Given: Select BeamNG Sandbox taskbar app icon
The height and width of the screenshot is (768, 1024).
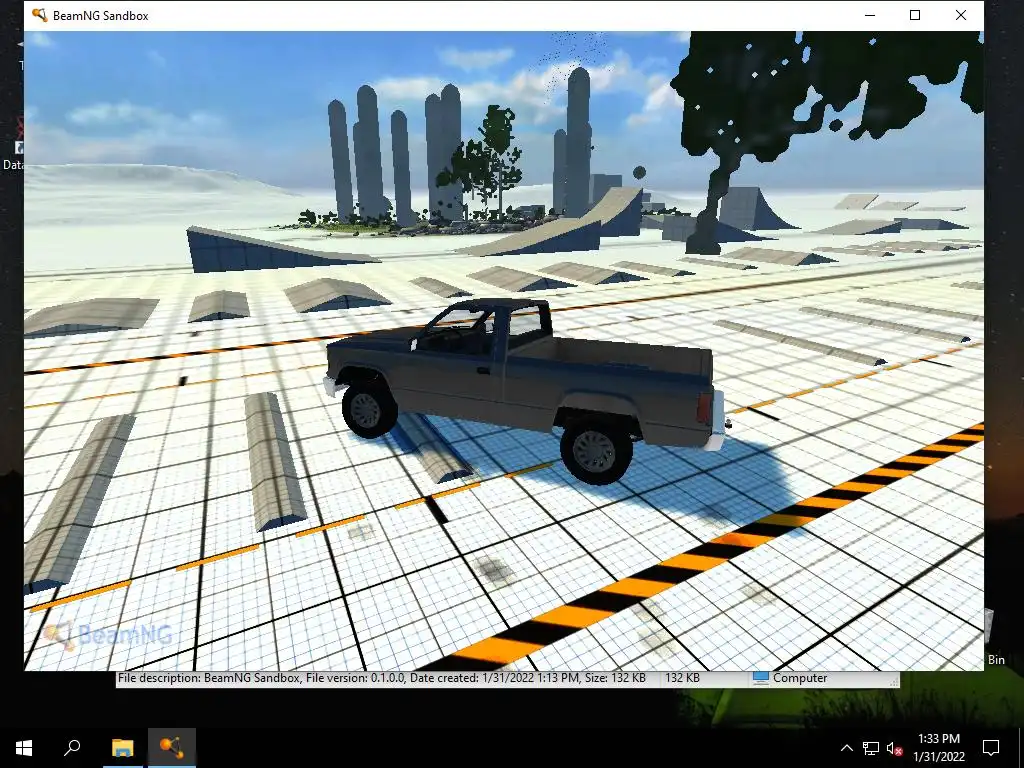Looking at the screenshot, I should point(172,748).
